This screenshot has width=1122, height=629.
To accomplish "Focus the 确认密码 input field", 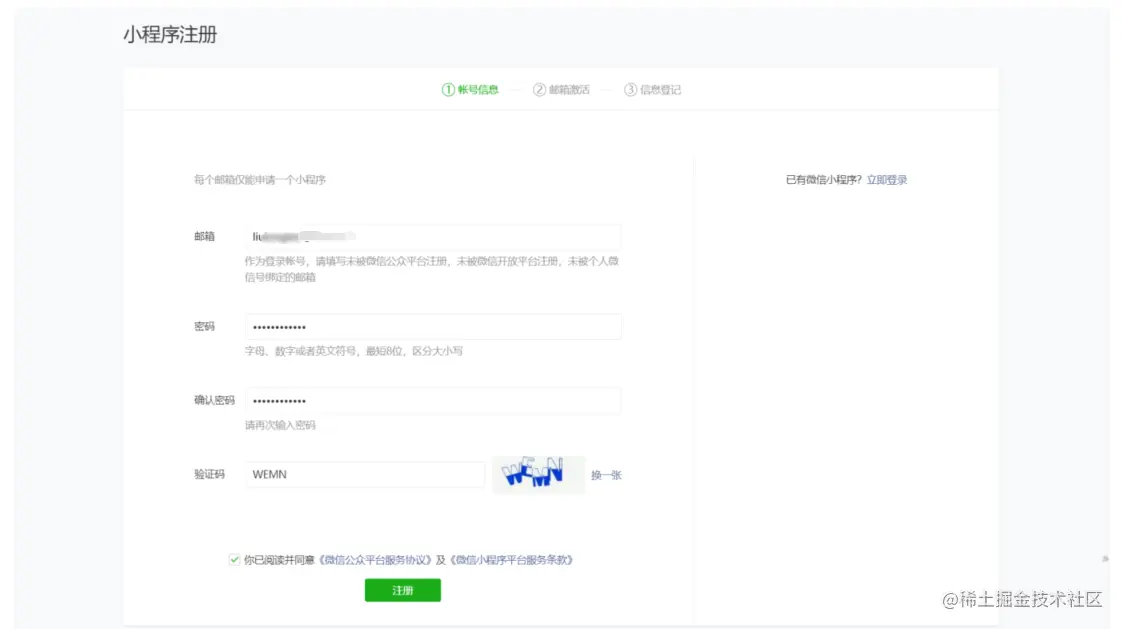I will coord(433,401).
